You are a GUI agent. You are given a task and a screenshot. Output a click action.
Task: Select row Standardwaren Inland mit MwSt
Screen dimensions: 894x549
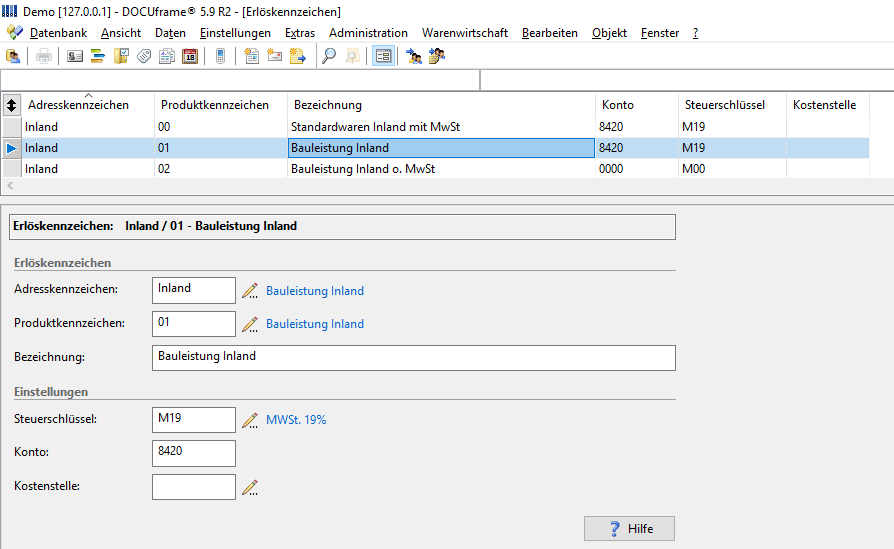coord(436,127)
